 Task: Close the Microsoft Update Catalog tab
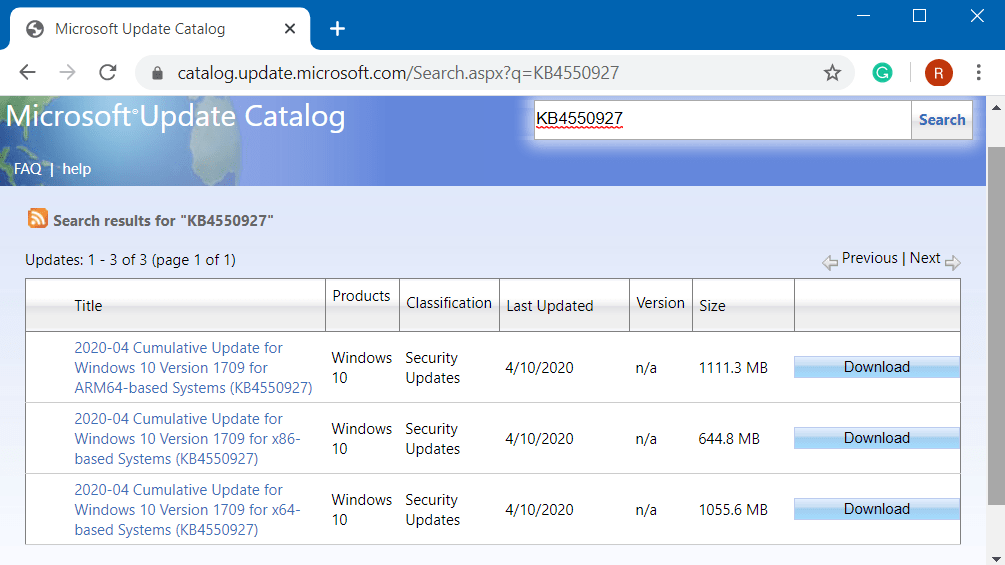(290, 29)
